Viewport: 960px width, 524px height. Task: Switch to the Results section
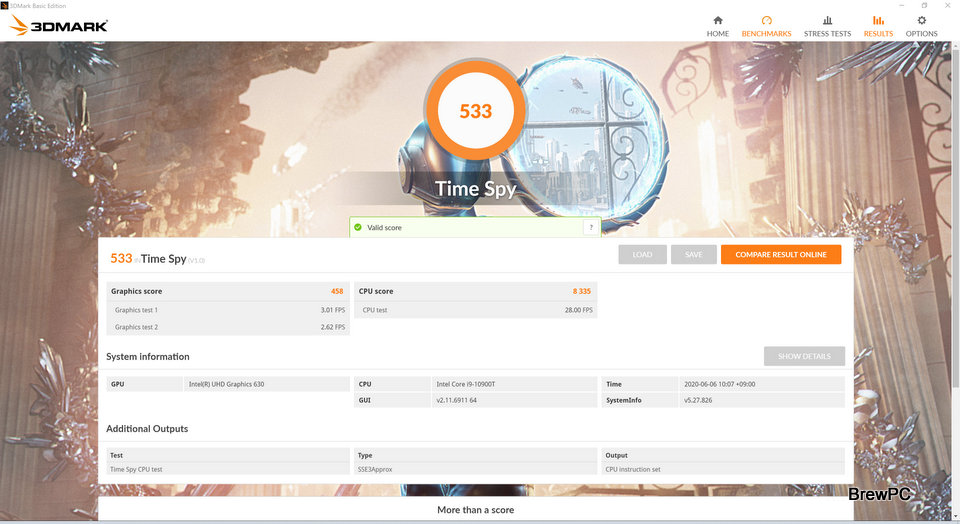pos(878,26)
